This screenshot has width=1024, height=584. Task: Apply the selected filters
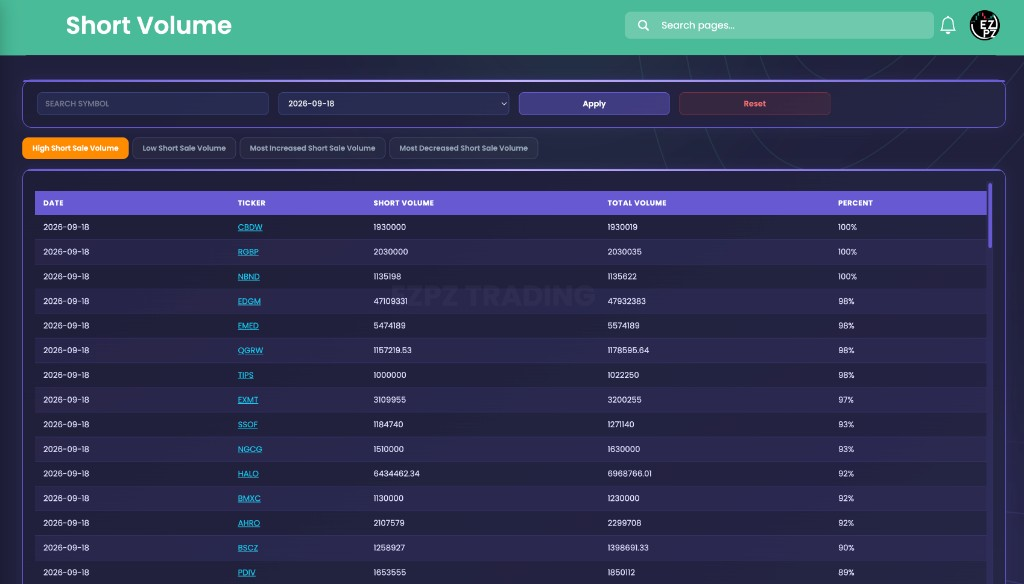coord(594,103)
